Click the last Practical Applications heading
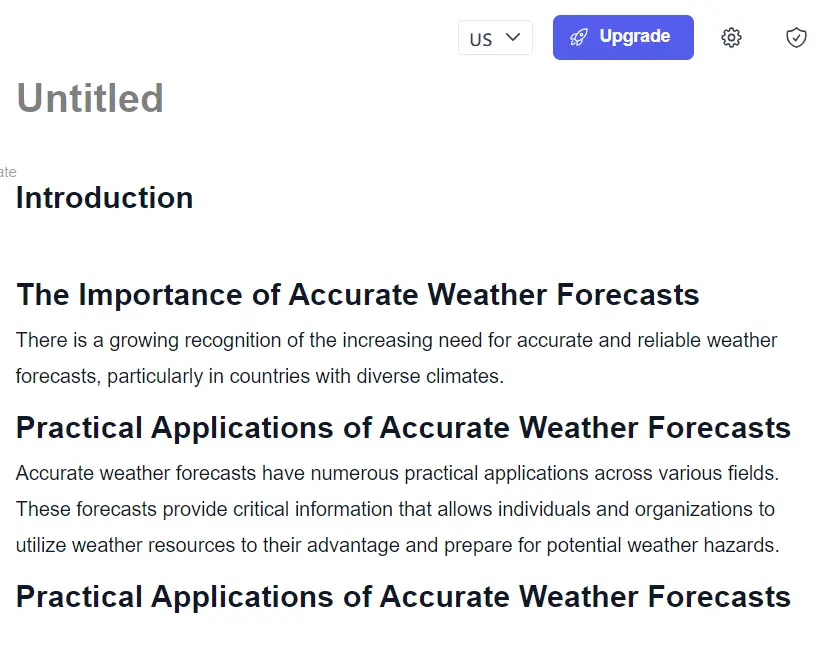This screenshot has height=658, width=825. click(x=403, y=597)
